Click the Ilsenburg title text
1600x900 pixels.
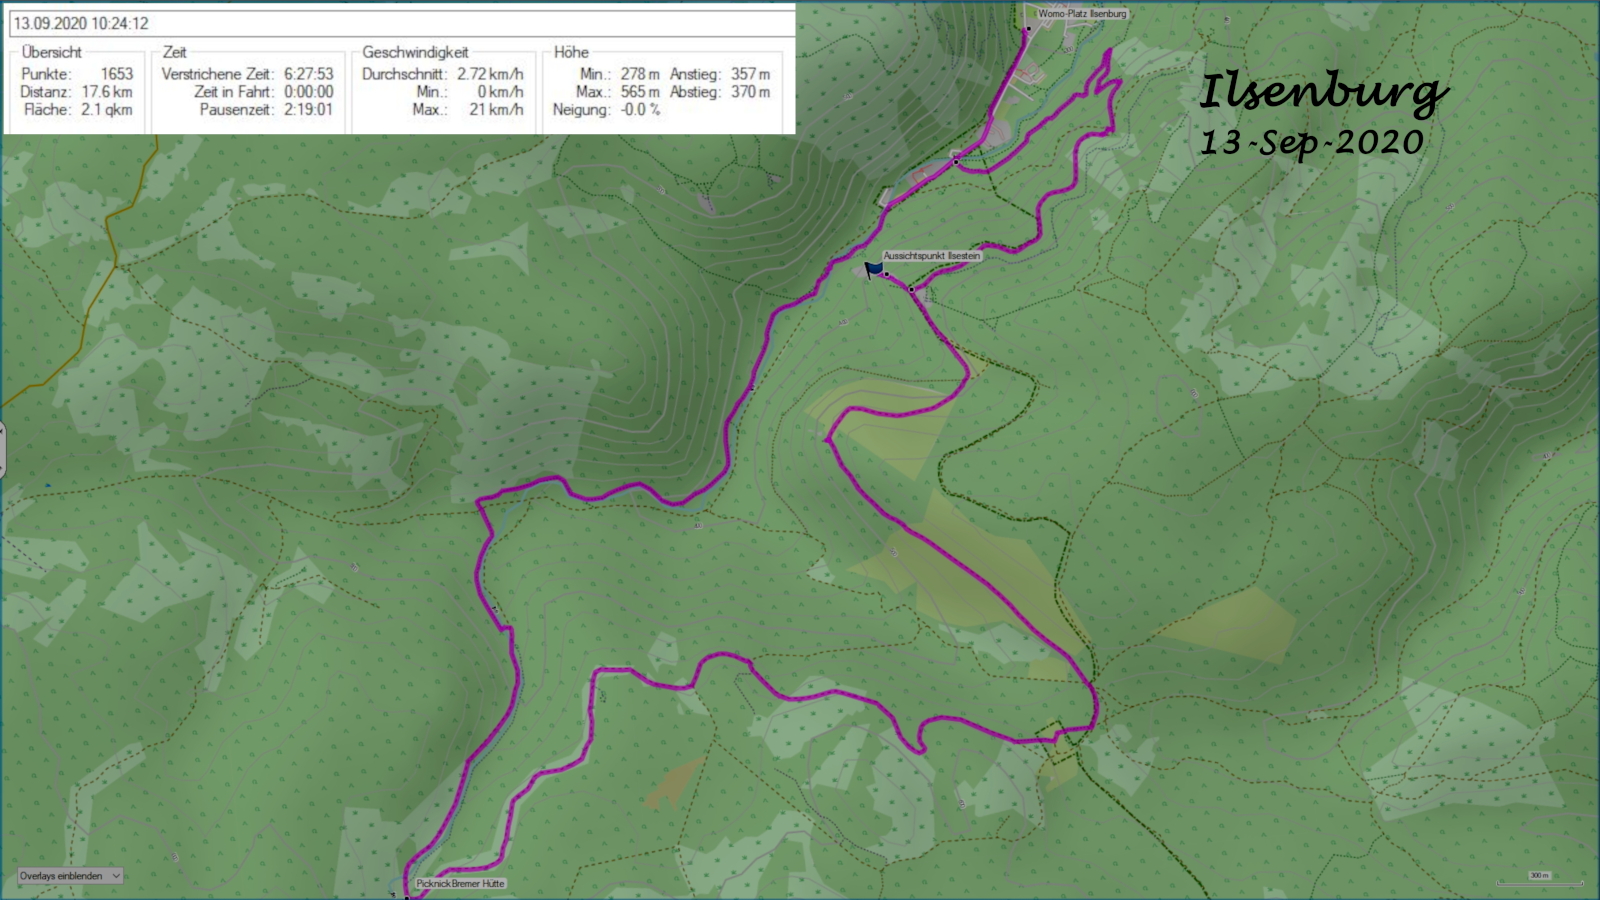pyautogui.click(x=1323, y=93)
